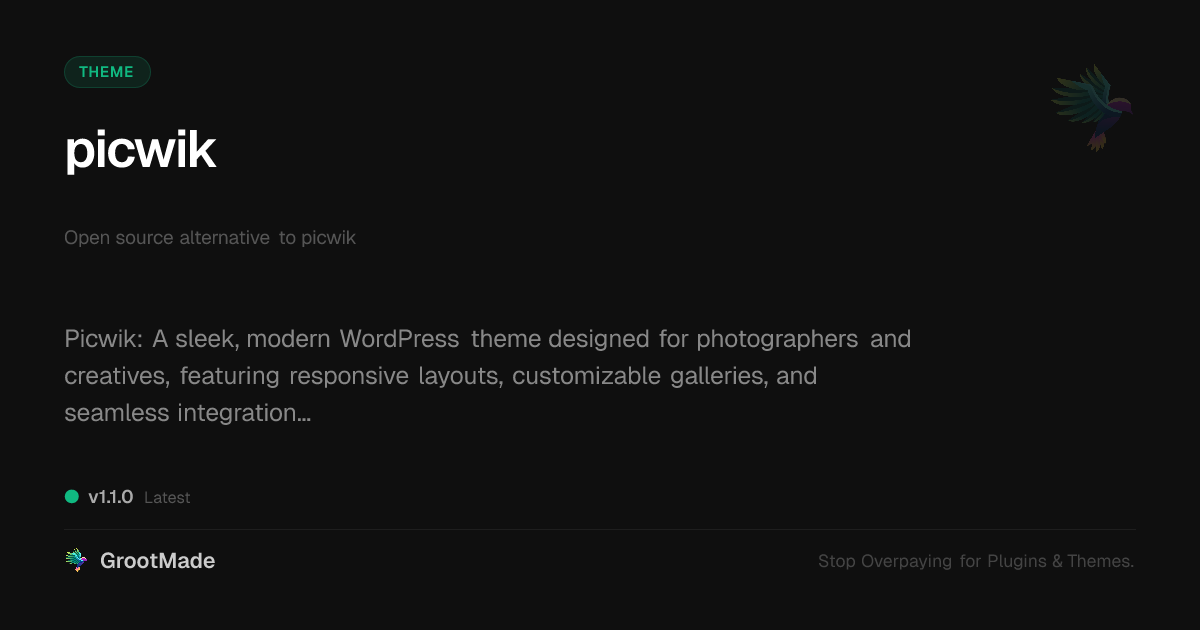Image resolution: width=1200 pixels, height=630 pixels.
Task: Click 'Stop Overpaying for Plugins & Themes.' tagline
Action: (975, 561)
